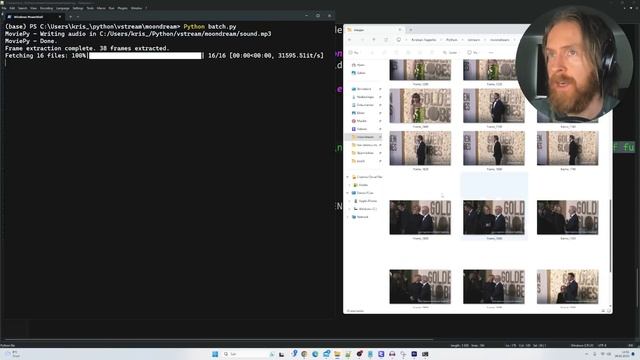Open Microsoft Edge from the taskbar
Screen dimensions: 640x360
point(315,354)
